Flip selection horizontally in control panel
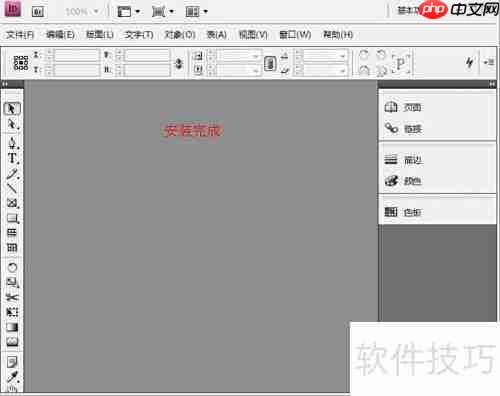The height and width of the screenshot is (396, 500). pyautogui.click(x=364, y=70)
